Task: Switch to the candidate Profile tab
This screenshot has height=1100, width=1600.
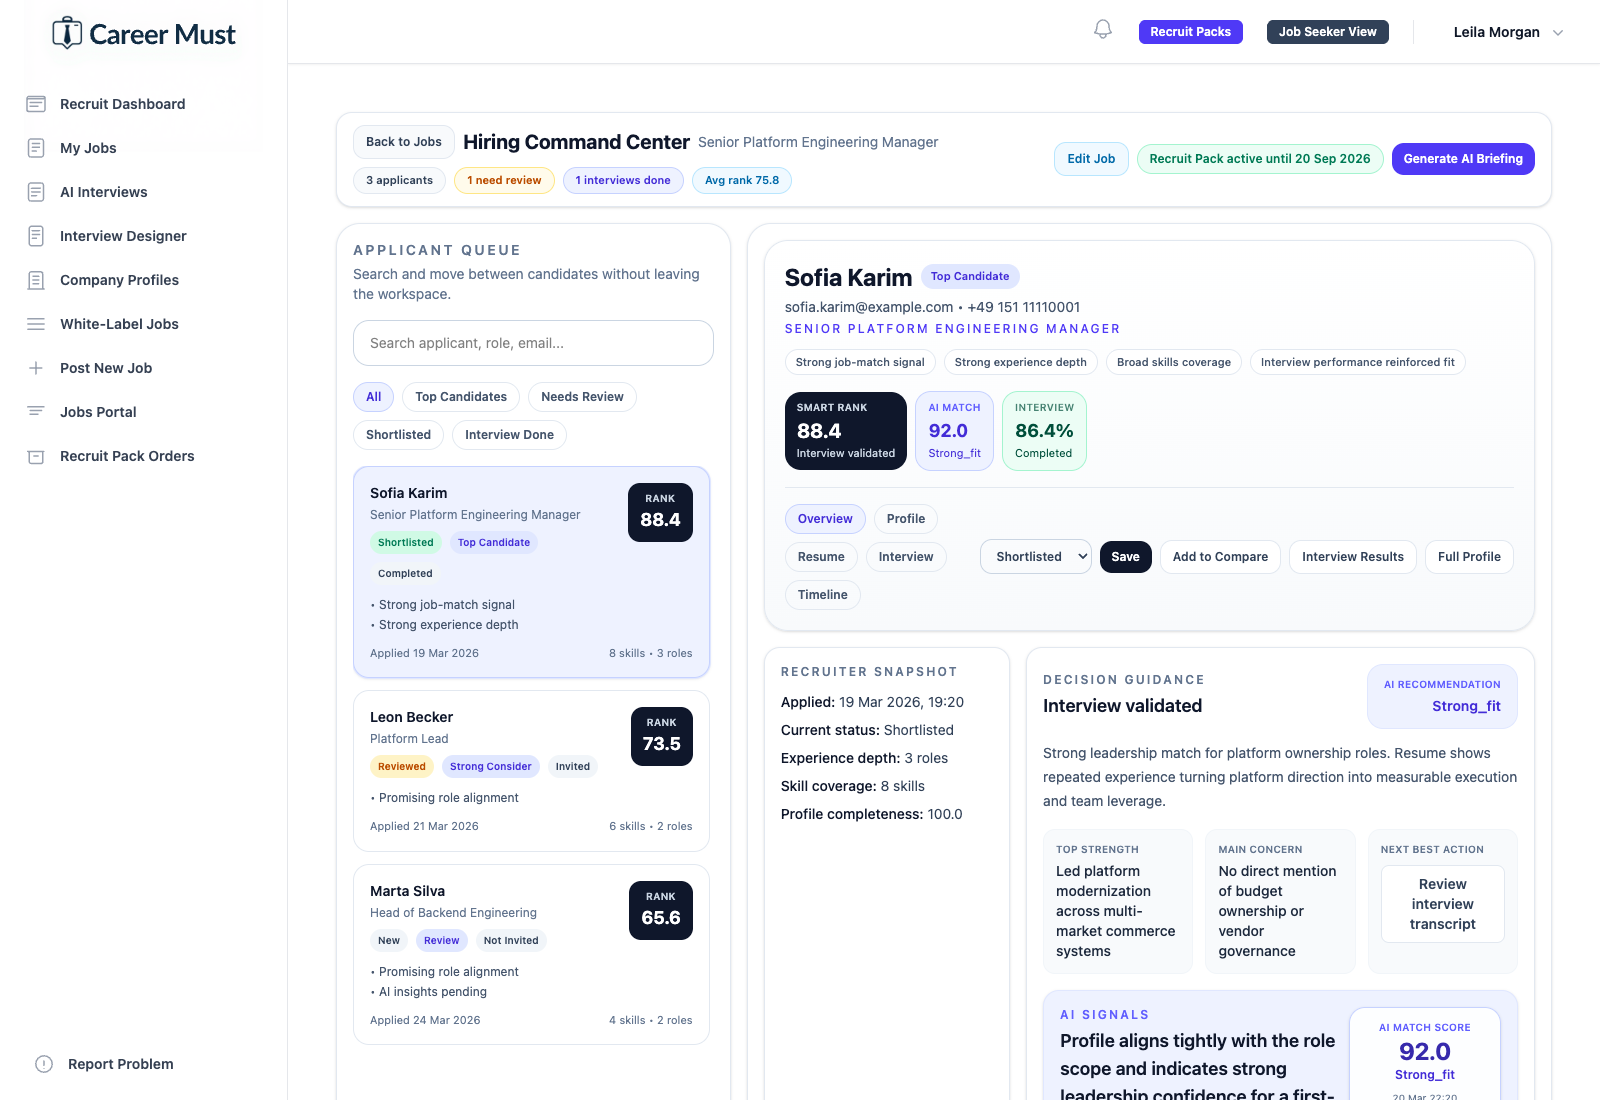Action: click(x=905, y=519)
